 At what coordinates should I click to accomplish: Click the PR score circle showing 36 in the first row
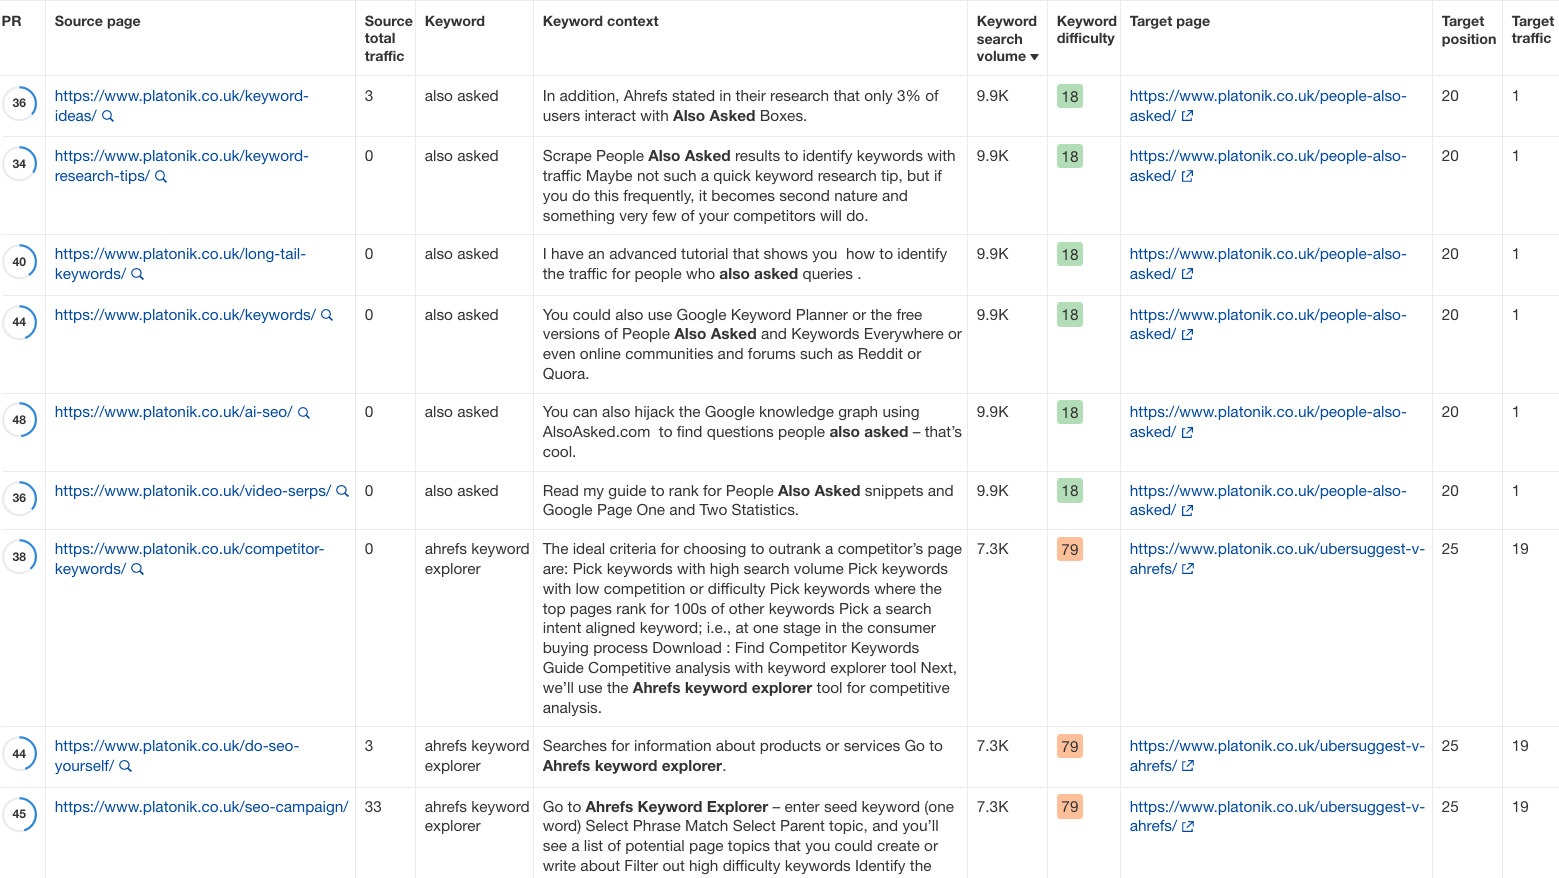point(20,102)
